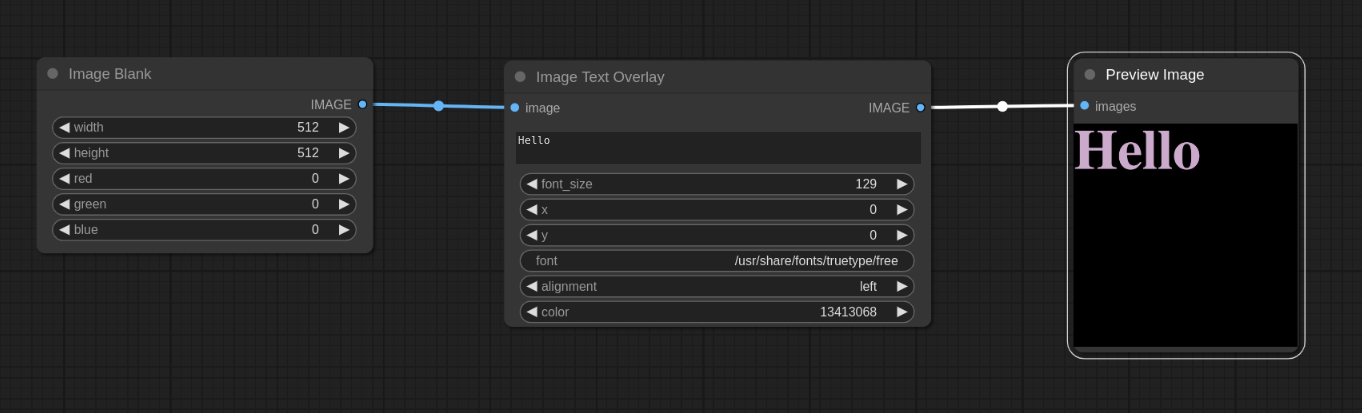Click the height value 512
1362x413 pixels.
coord(308,153)
